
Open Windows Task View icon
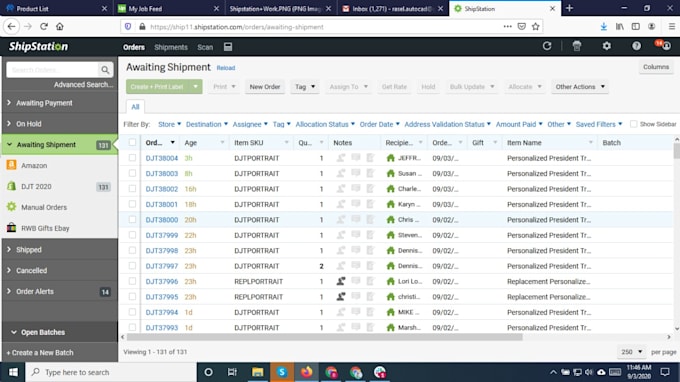point(232,372)
